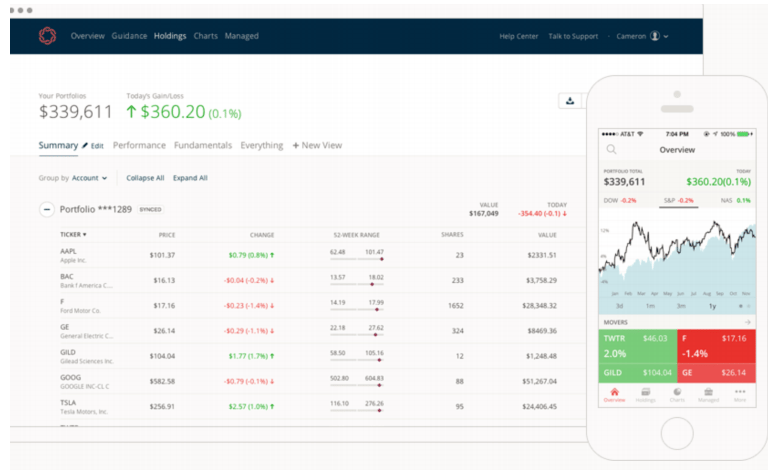This screenshot has width=776, height=470.
Task: Click the PRICE column header
Action: pyautogui.click(x=167, y=235)
